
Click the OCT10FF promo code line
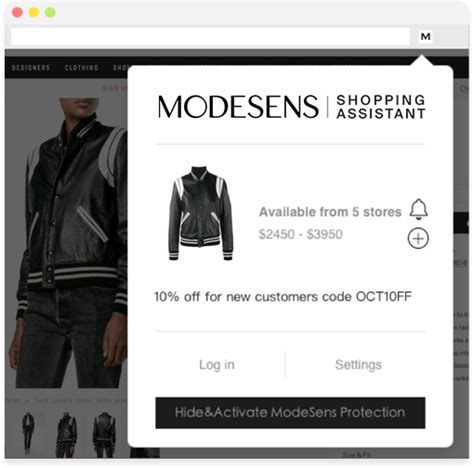click(283, 297)
